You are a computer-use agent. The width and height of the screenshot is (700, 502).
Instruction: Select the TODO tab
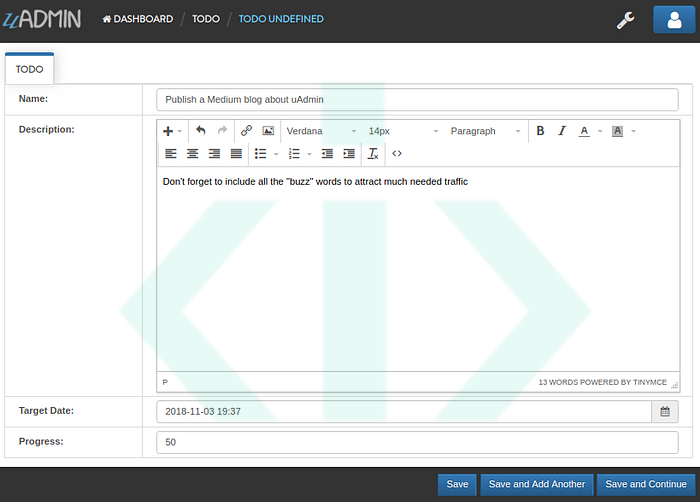click(x=29, y=70)
